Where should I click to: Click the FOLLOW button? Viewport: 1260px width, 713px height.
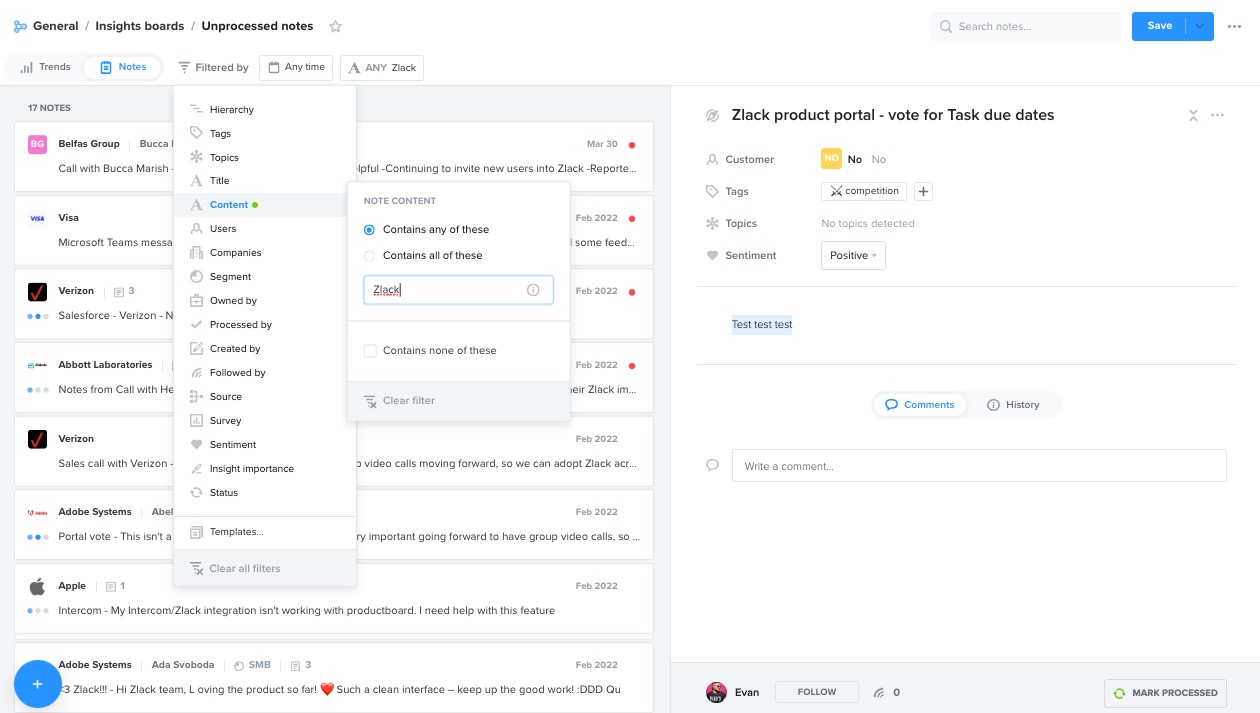pos(817,692)
